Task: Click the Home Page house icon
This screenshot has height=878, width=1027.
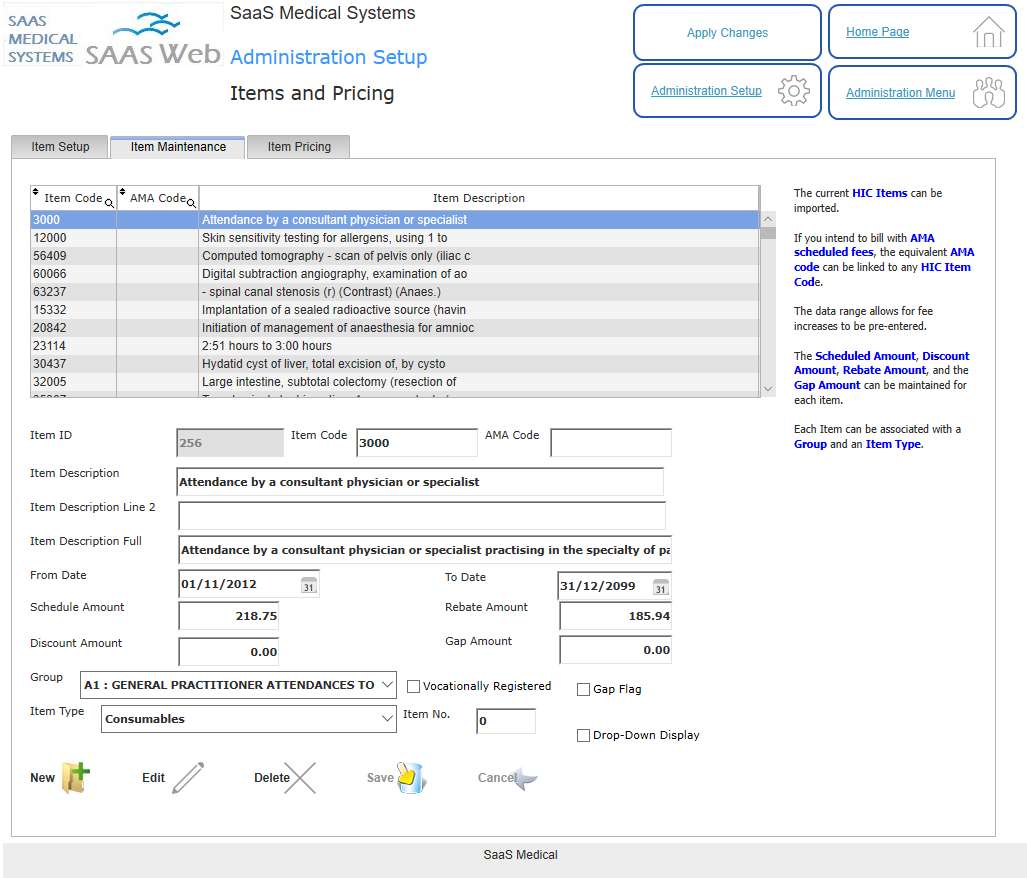Action: [x=988, y=32]
